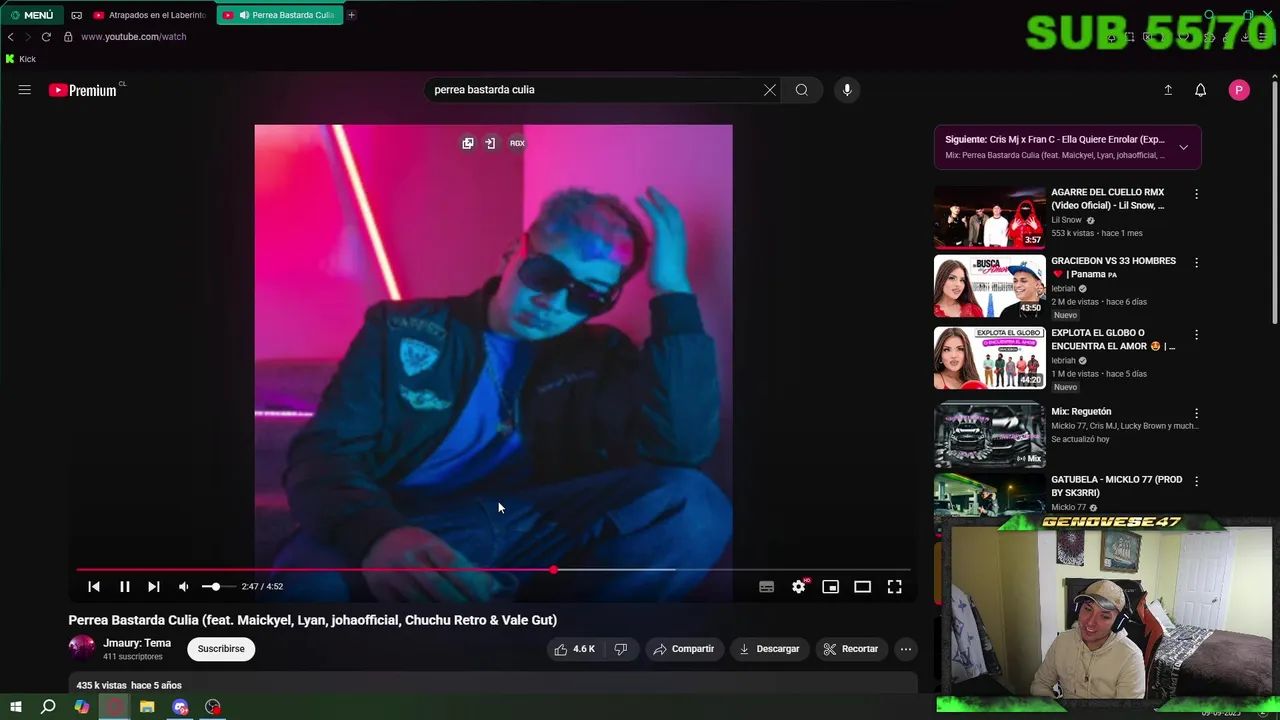Share the video via Compartir
The image size is (1280, 720).
(x=684, y=649)
